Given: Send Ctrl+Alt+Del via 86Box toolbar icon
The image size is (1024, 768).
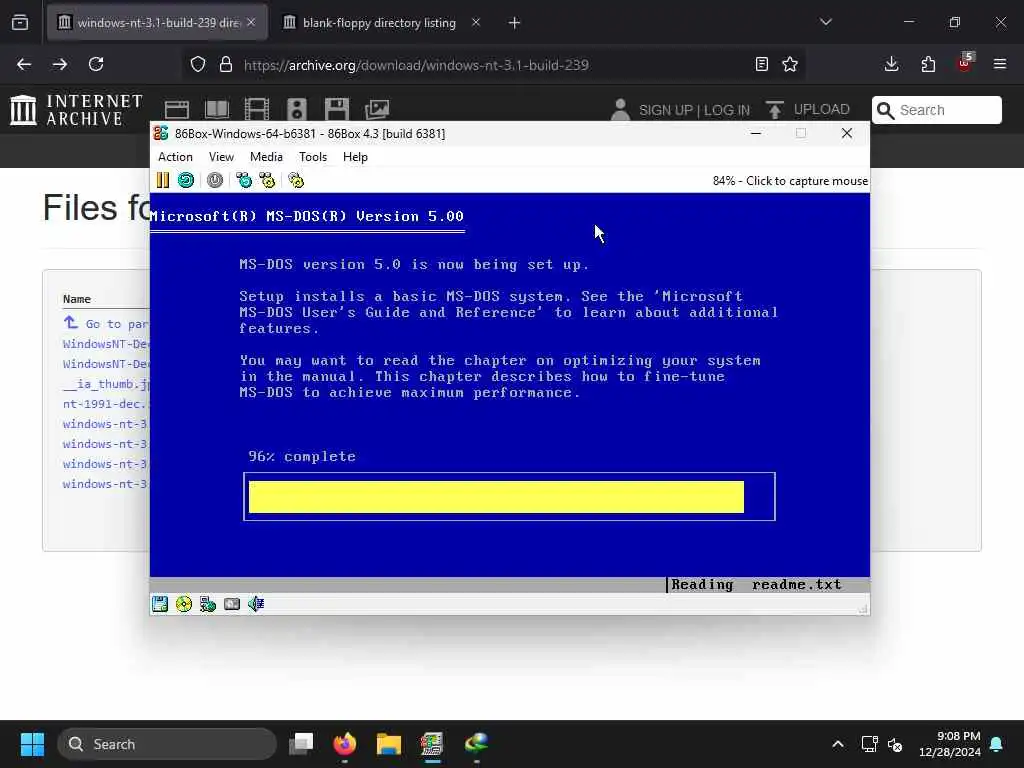Looking at the screenshot, I should pyautogui.click(x=244, y=180).
